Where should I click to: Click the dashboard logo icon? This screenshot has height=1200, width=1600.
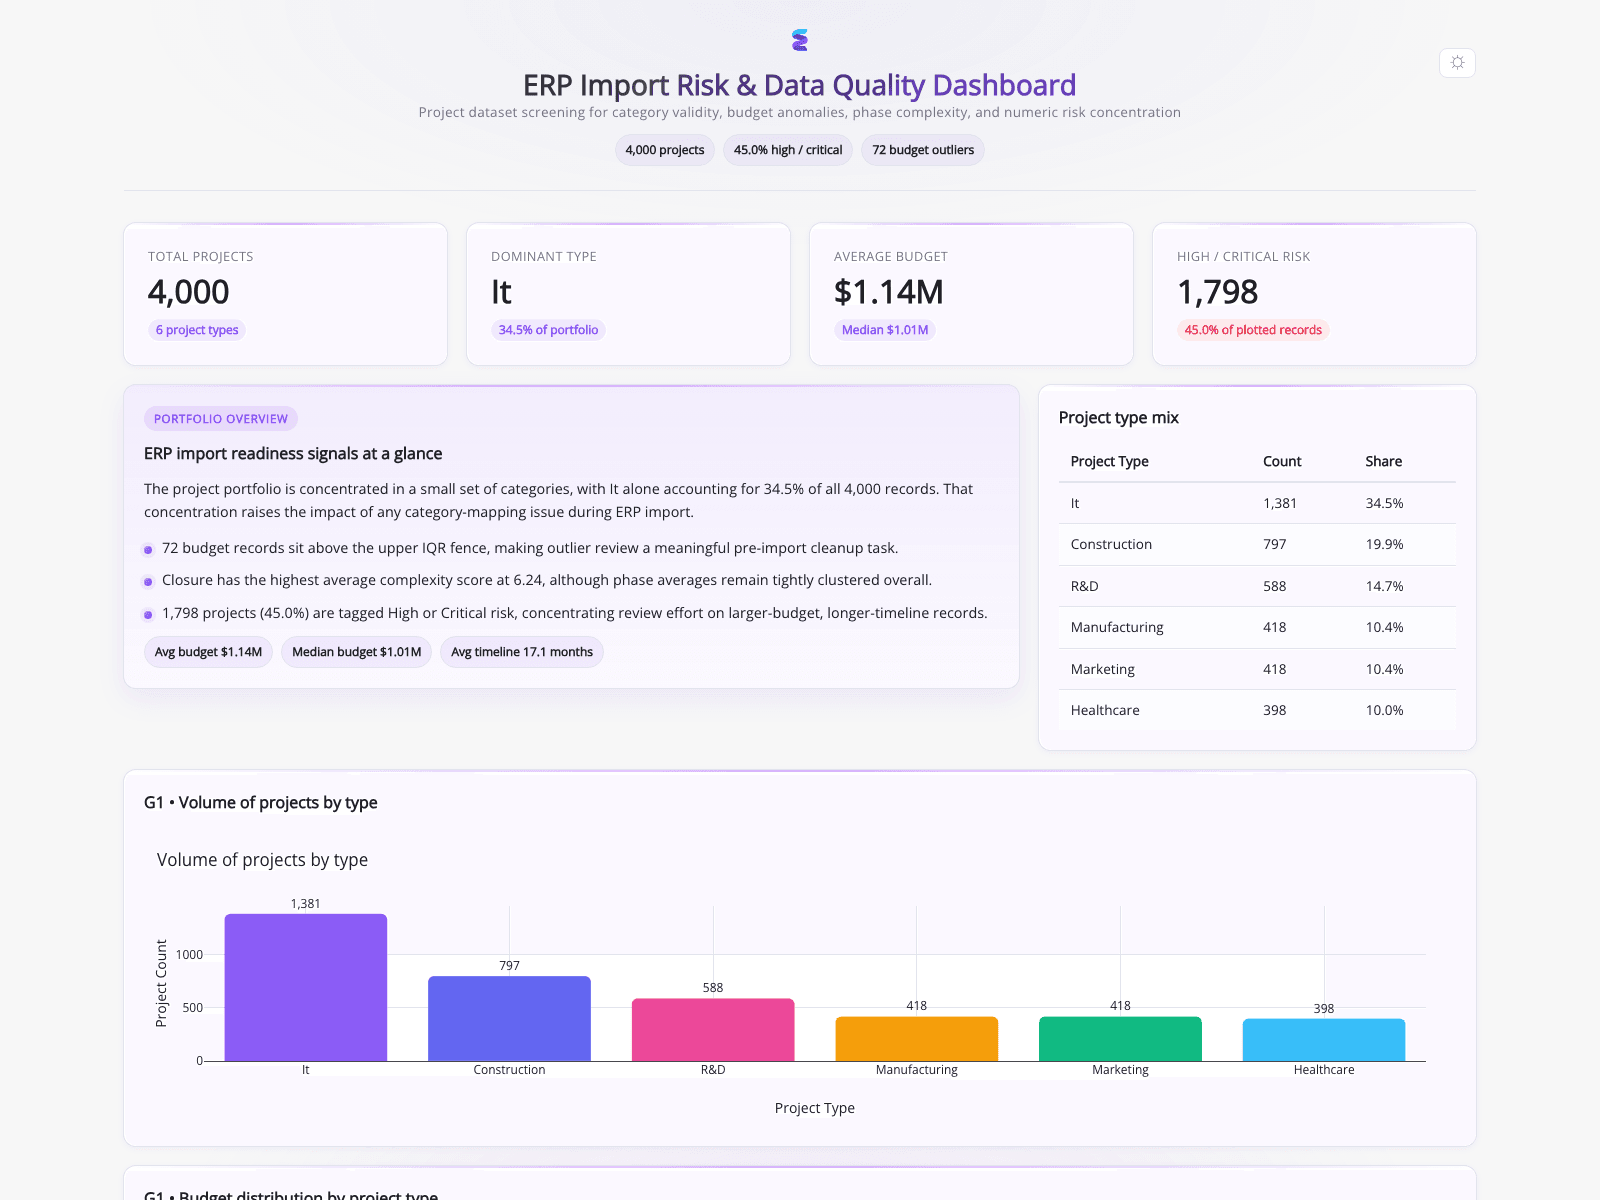pyautogui.click(x=800, y=40)
